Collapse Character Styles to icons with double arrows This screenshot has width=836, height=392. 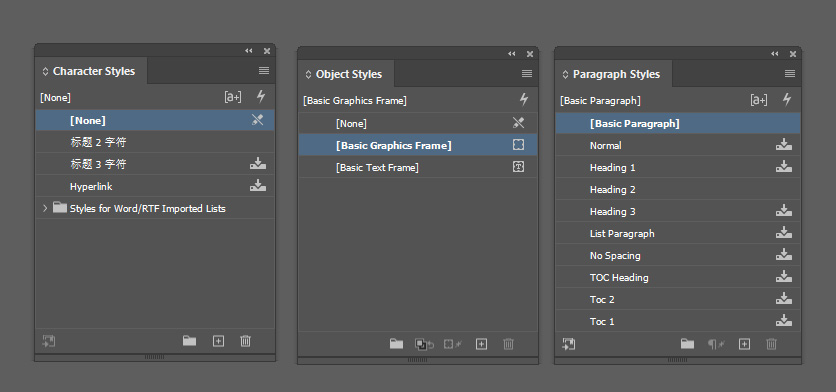click(x=248, y=51)
